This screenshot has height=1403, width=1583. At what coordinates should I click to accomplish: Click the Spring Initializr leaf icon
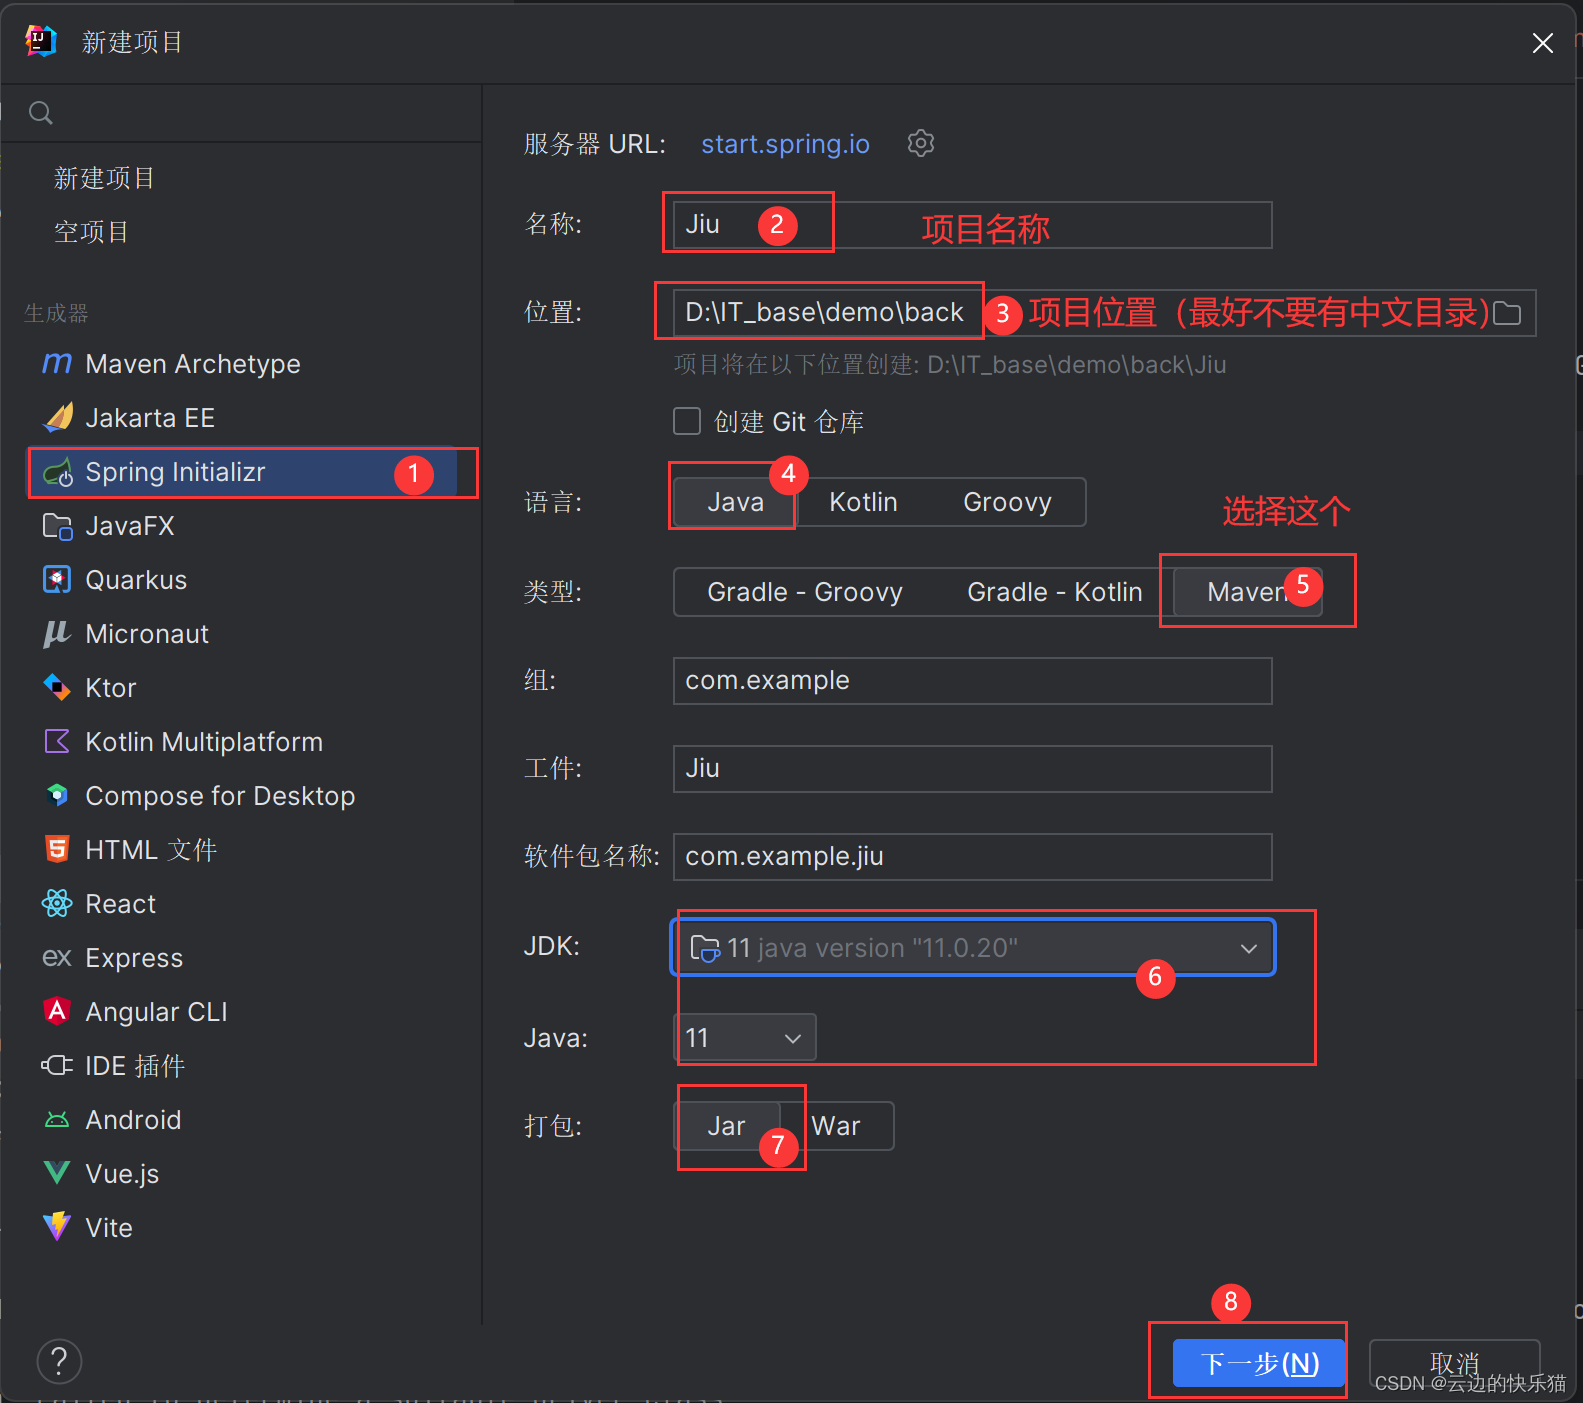click(58, 472)
